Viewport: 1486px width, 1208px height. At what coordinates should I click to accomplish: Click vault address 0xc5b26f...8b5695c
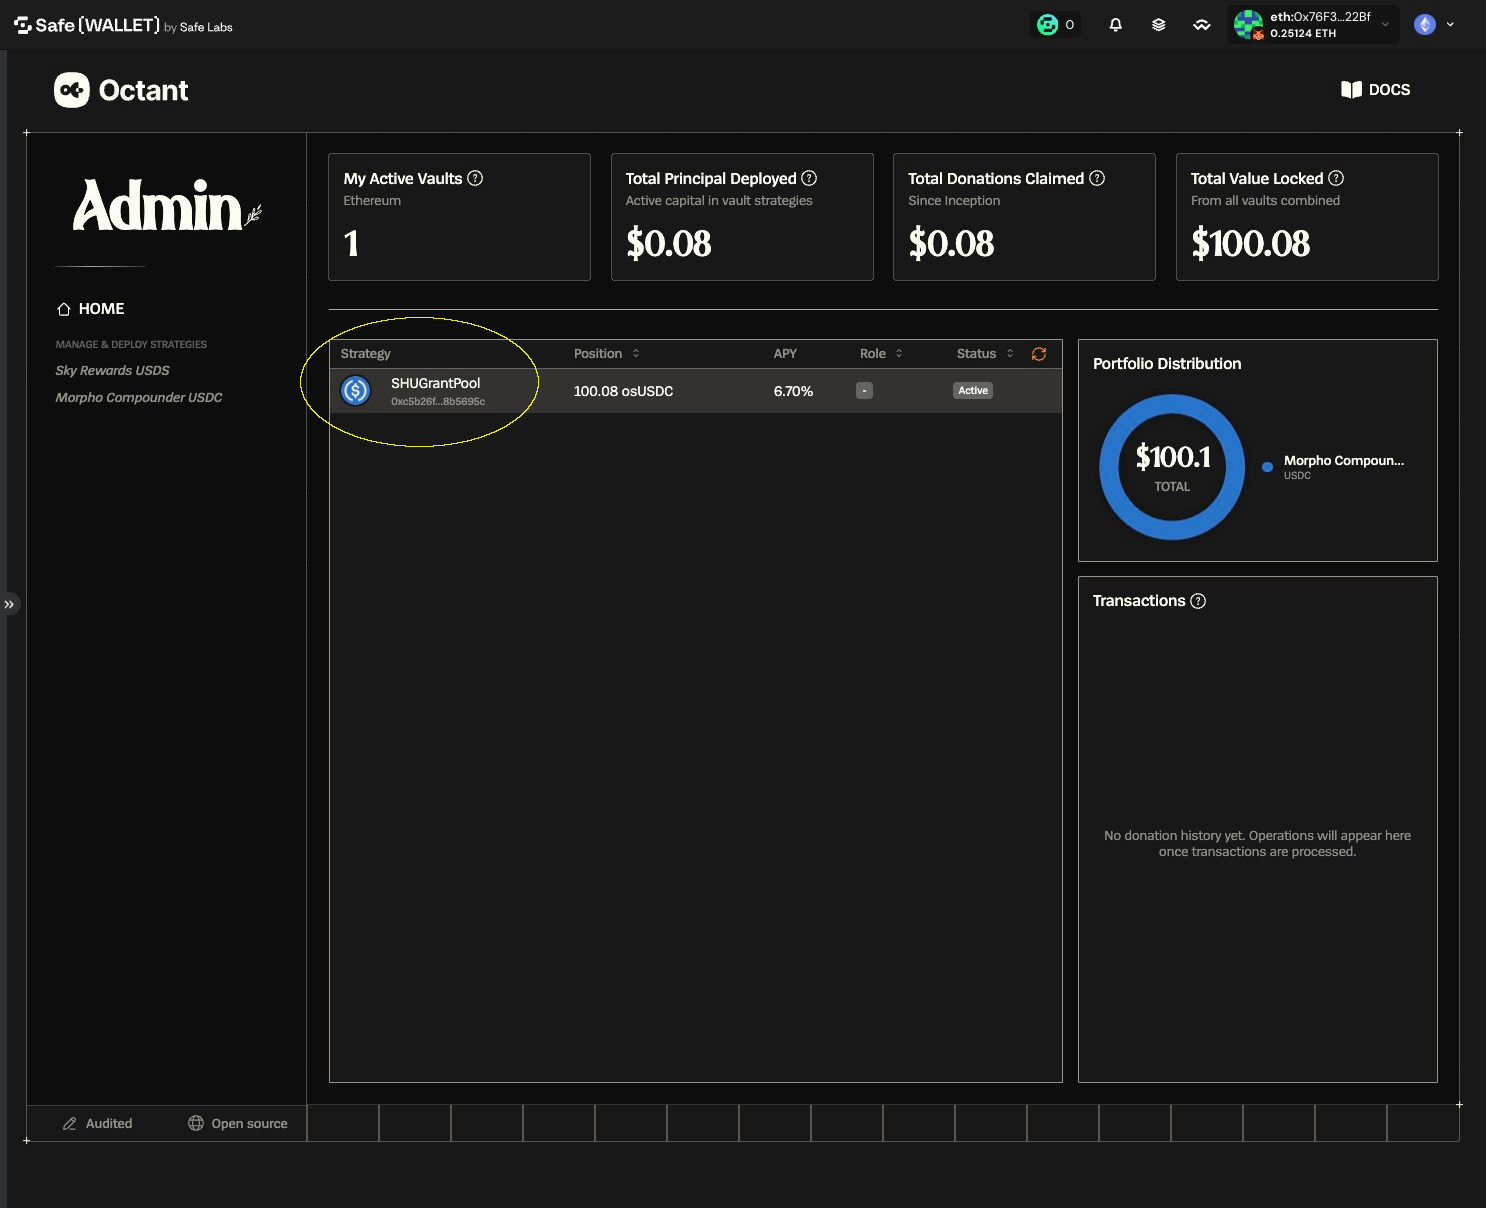tap(438, 402)
